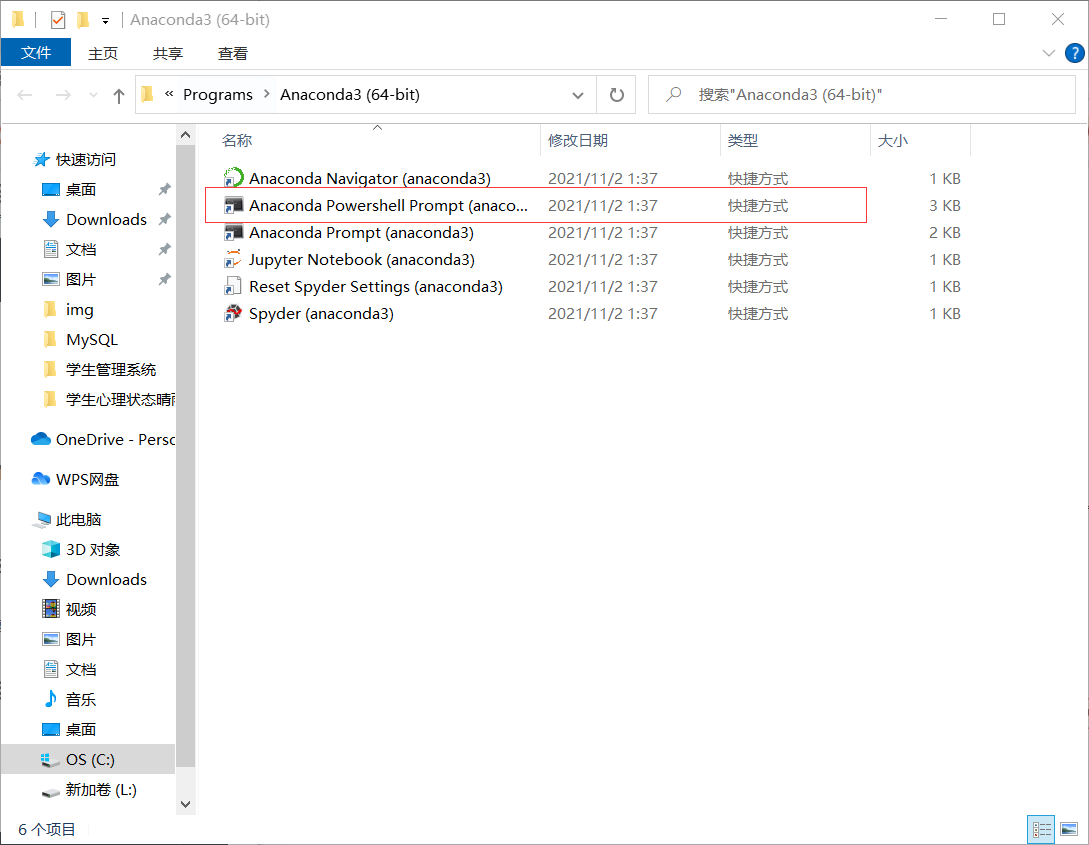Sort by 名称 column header
The height and width of the screenshot is (845, 1089).
tap(237, 140)
